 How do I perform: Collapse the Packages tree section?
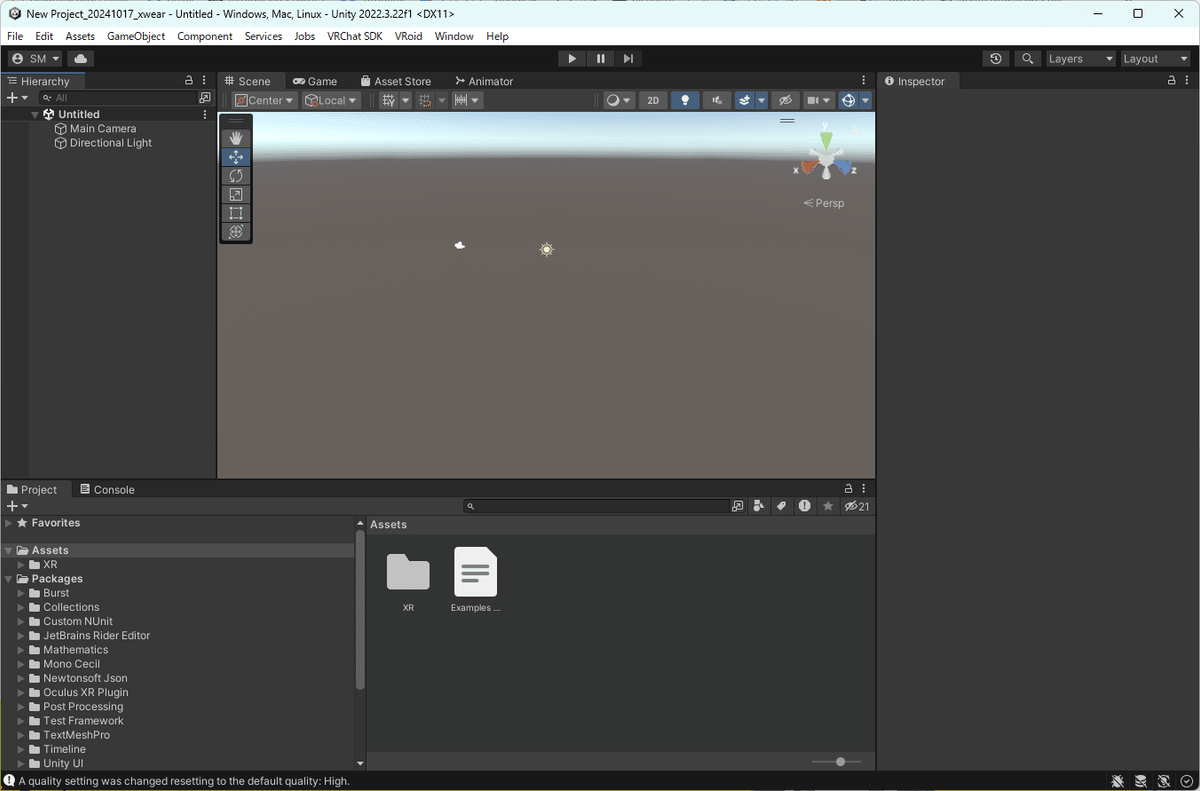(9, 579)
